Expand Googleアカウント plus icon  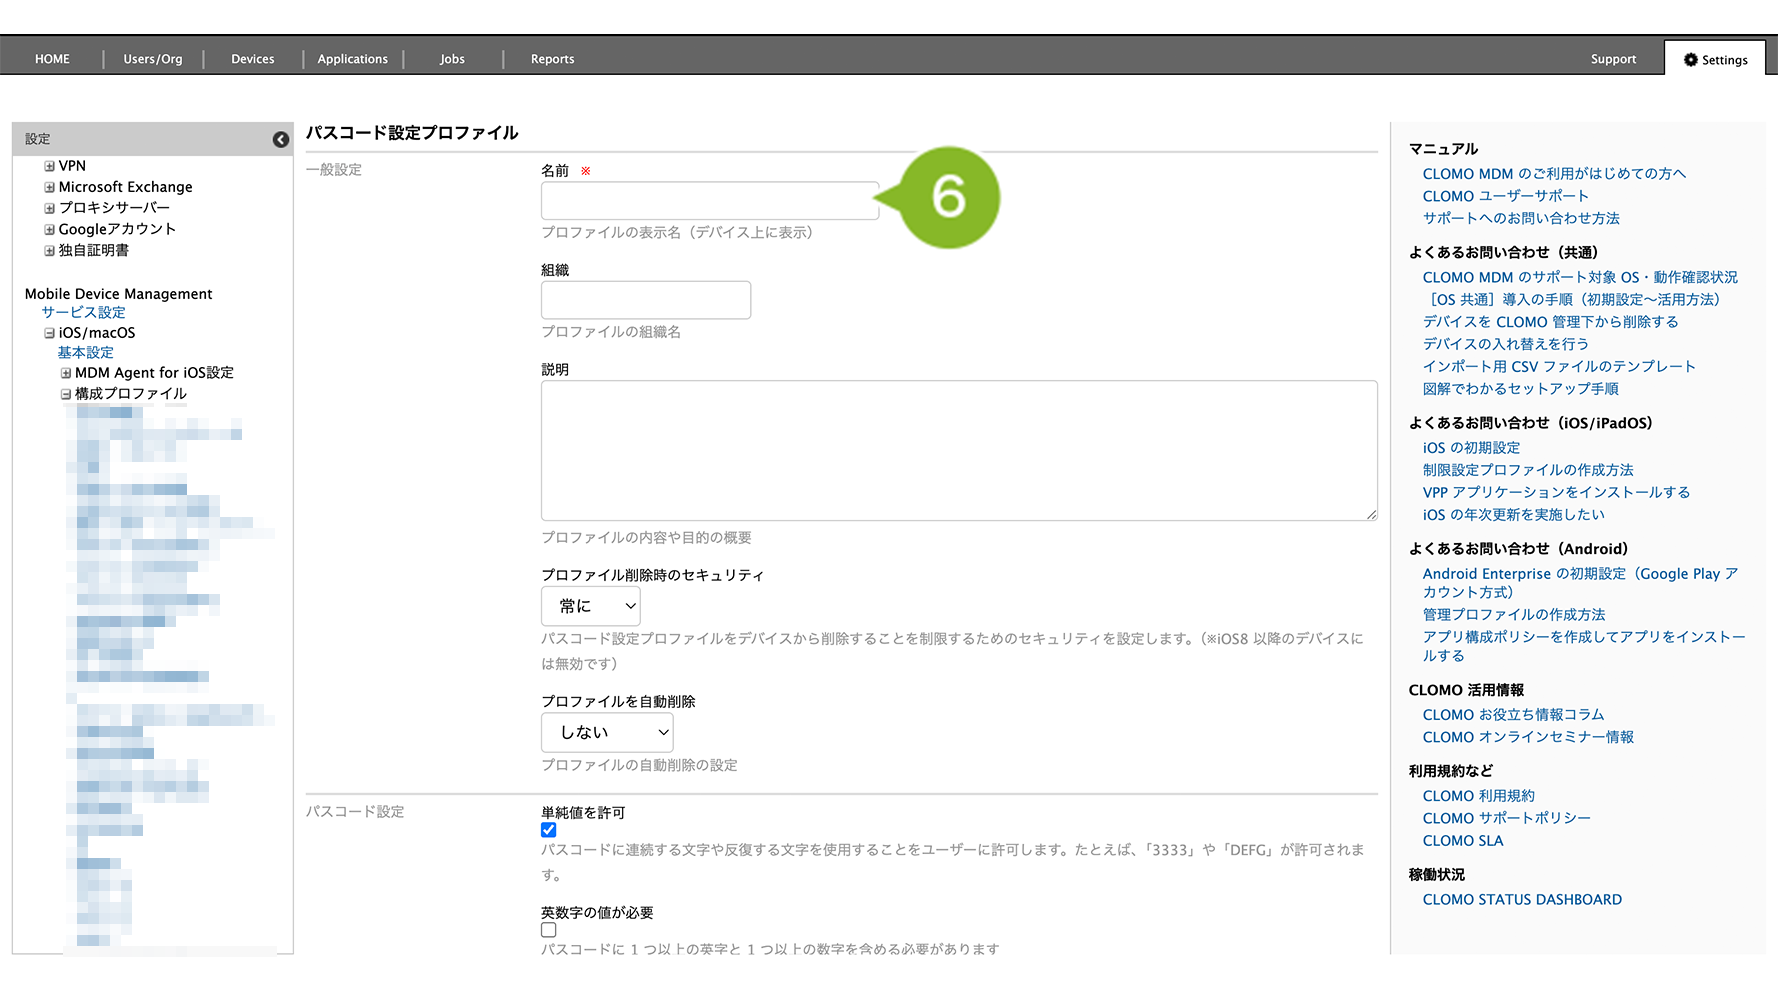49,229
